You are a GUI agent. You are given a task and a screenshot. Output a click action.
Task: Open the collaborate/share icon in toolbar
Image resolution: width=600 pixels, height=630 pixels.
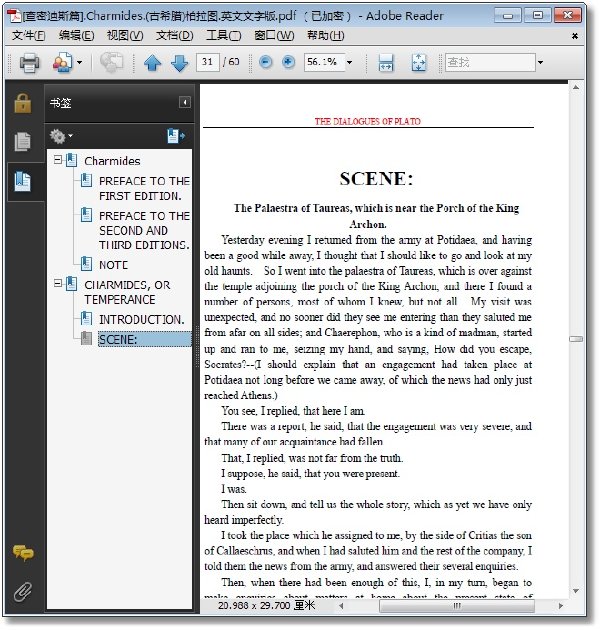pyautogui.click(x=62, y=63)
